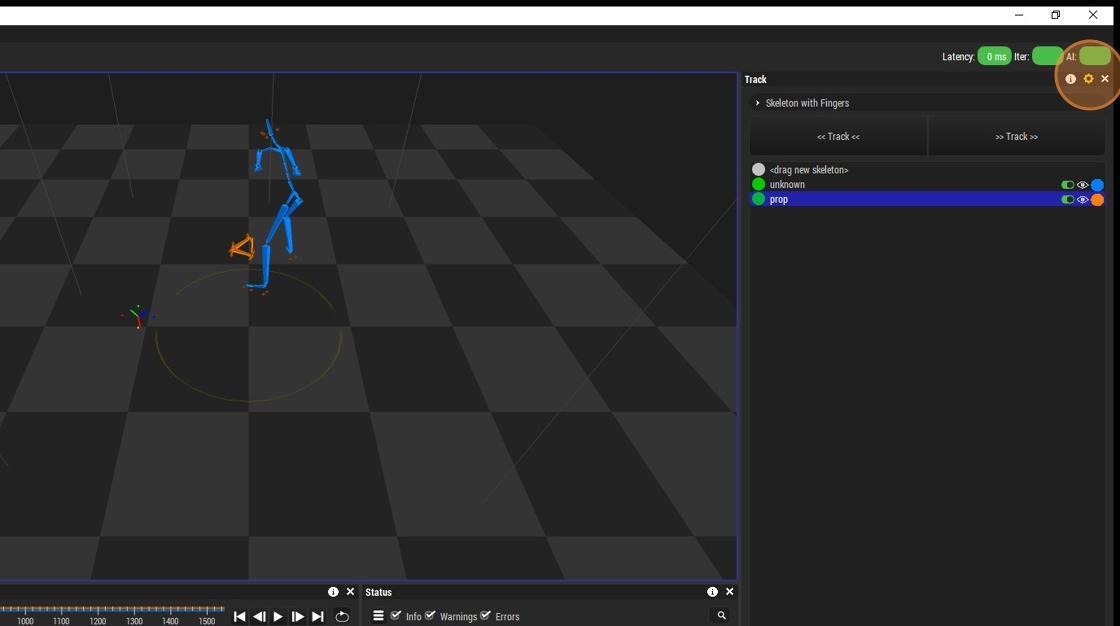This screenshot has width=1120, height=626.
Task: Uncheck the Errors filter checkbox
Action: pyautogui.click(x=485, y=615)
